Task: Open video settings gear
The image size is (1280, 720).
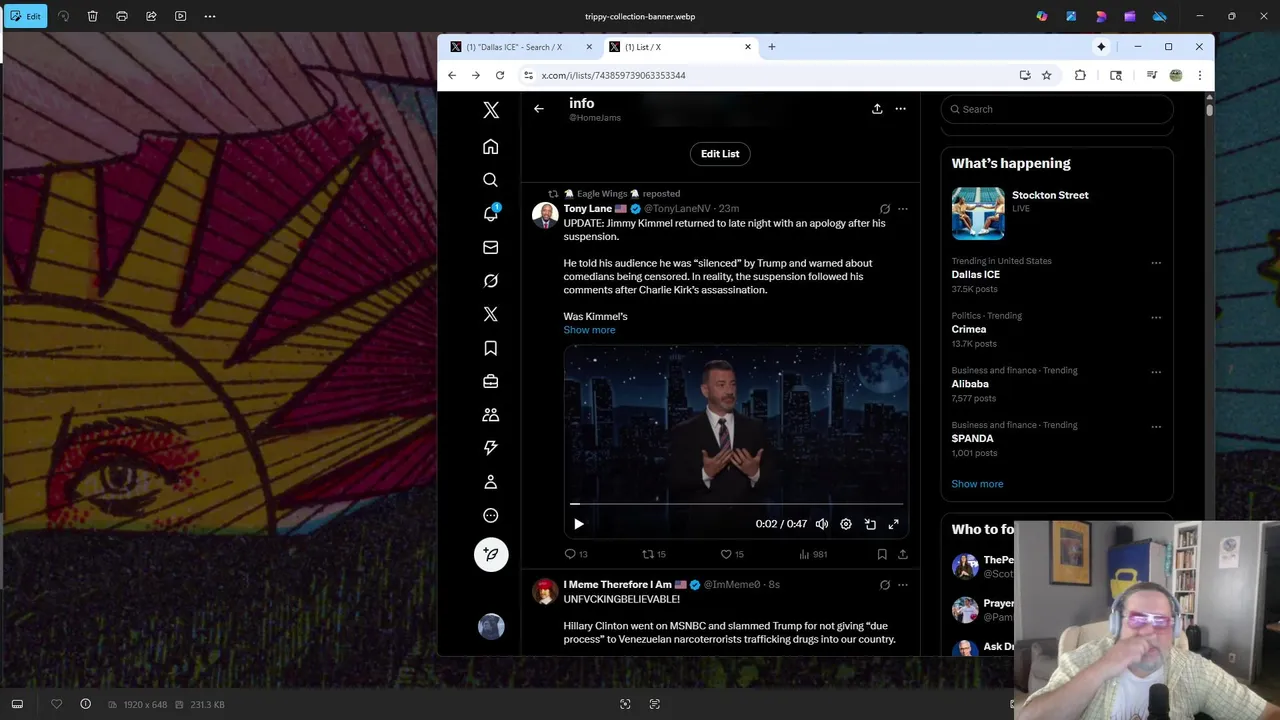Action: tap(846, 524)
